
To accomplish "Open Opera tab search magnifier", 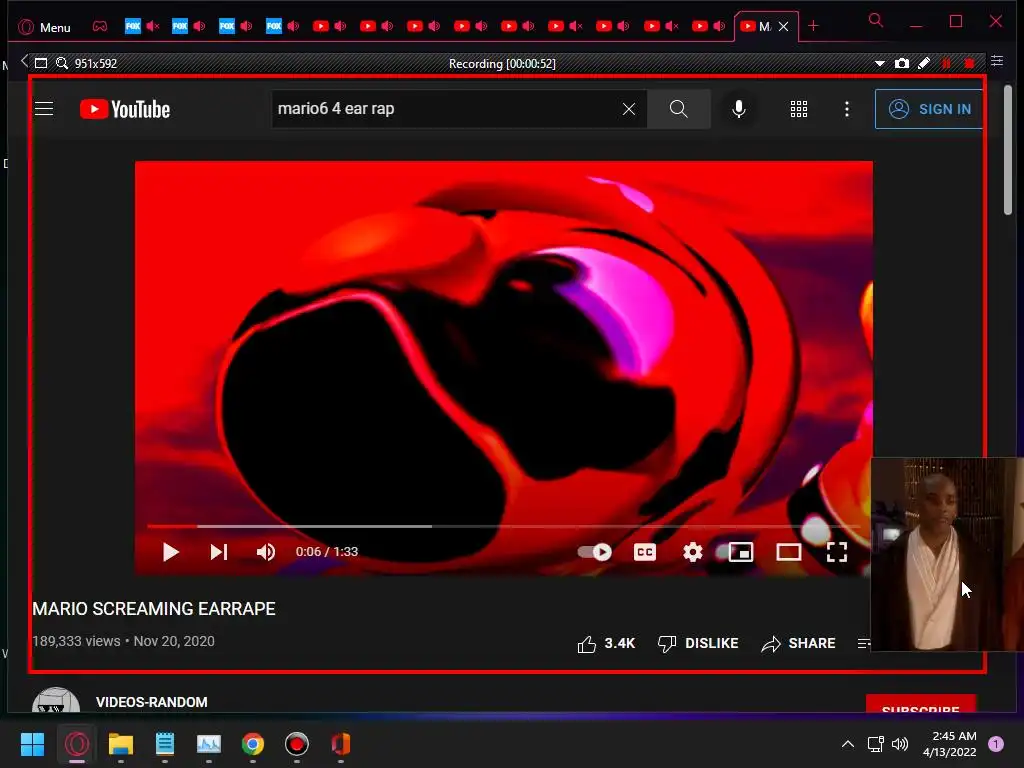I will [x=876, y=21].
